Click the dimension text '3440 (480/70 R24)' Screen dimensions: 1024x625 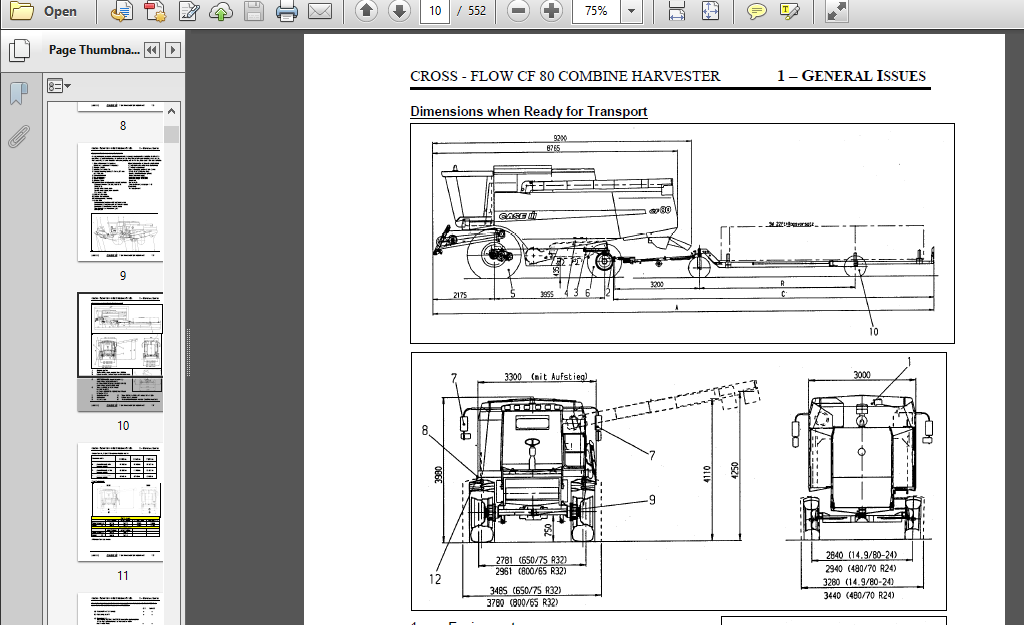pyautogui.click(x=859, y=596)
